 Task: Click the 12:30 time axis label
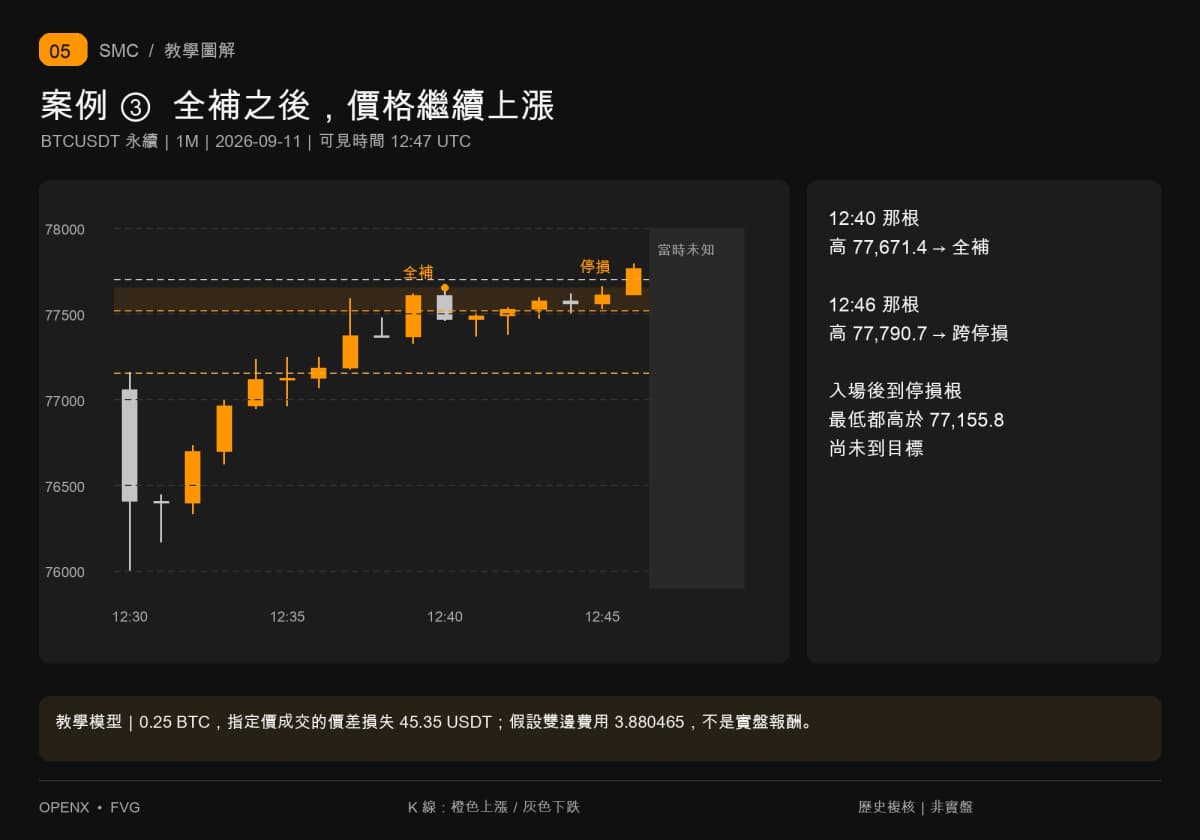coord(130,617)
